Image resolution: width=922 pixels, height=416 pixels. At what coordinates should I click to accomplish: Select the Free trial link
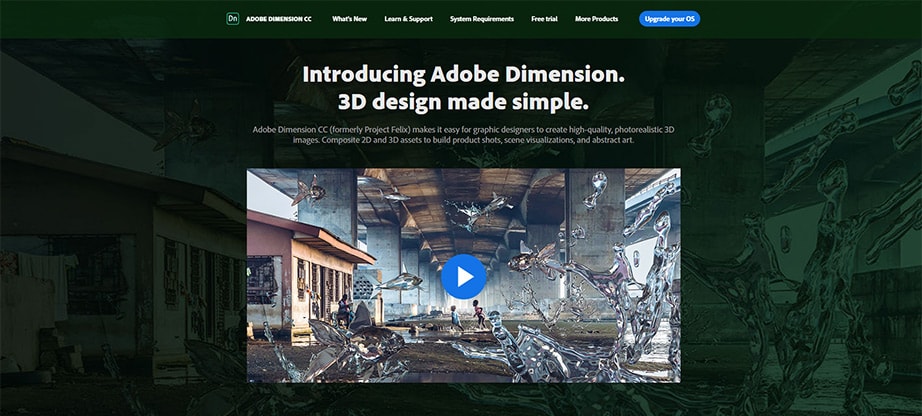pos(544,19)
